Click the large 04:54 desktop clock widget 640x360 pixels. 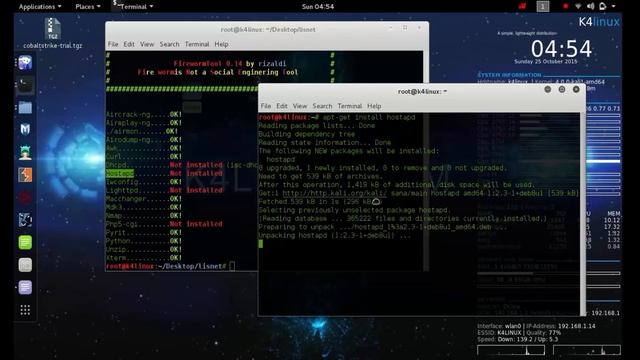pos(561,49)
